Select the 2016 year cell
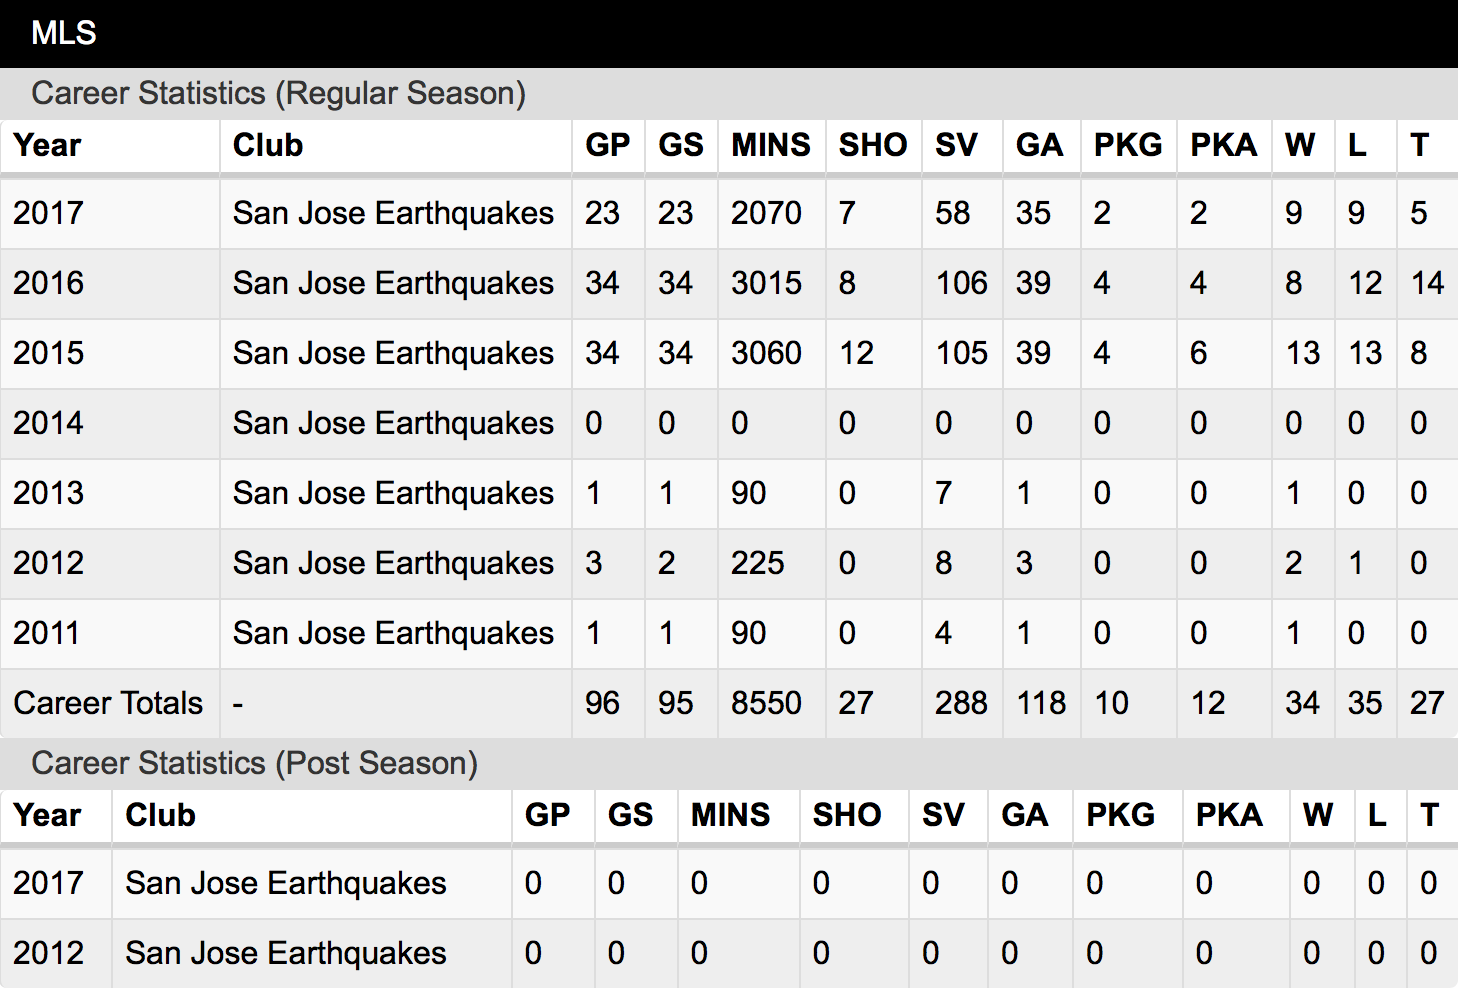Image resolution: width=1458 pixels, height=988 pixels. 49,283
